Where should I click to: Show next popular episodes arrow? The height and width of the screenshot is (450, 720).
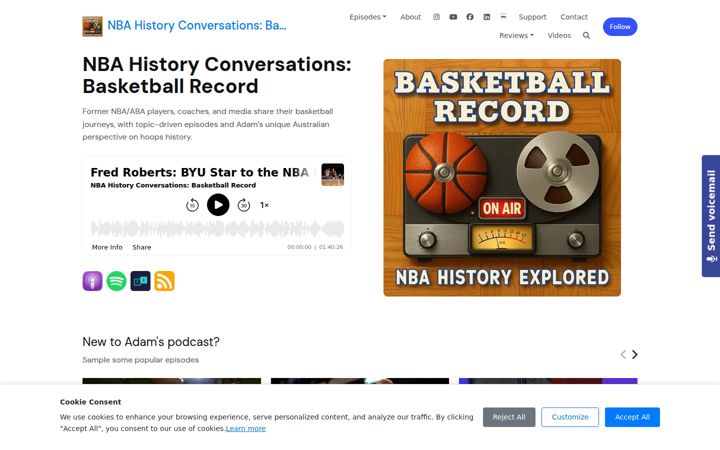click(x=635, y=354)
